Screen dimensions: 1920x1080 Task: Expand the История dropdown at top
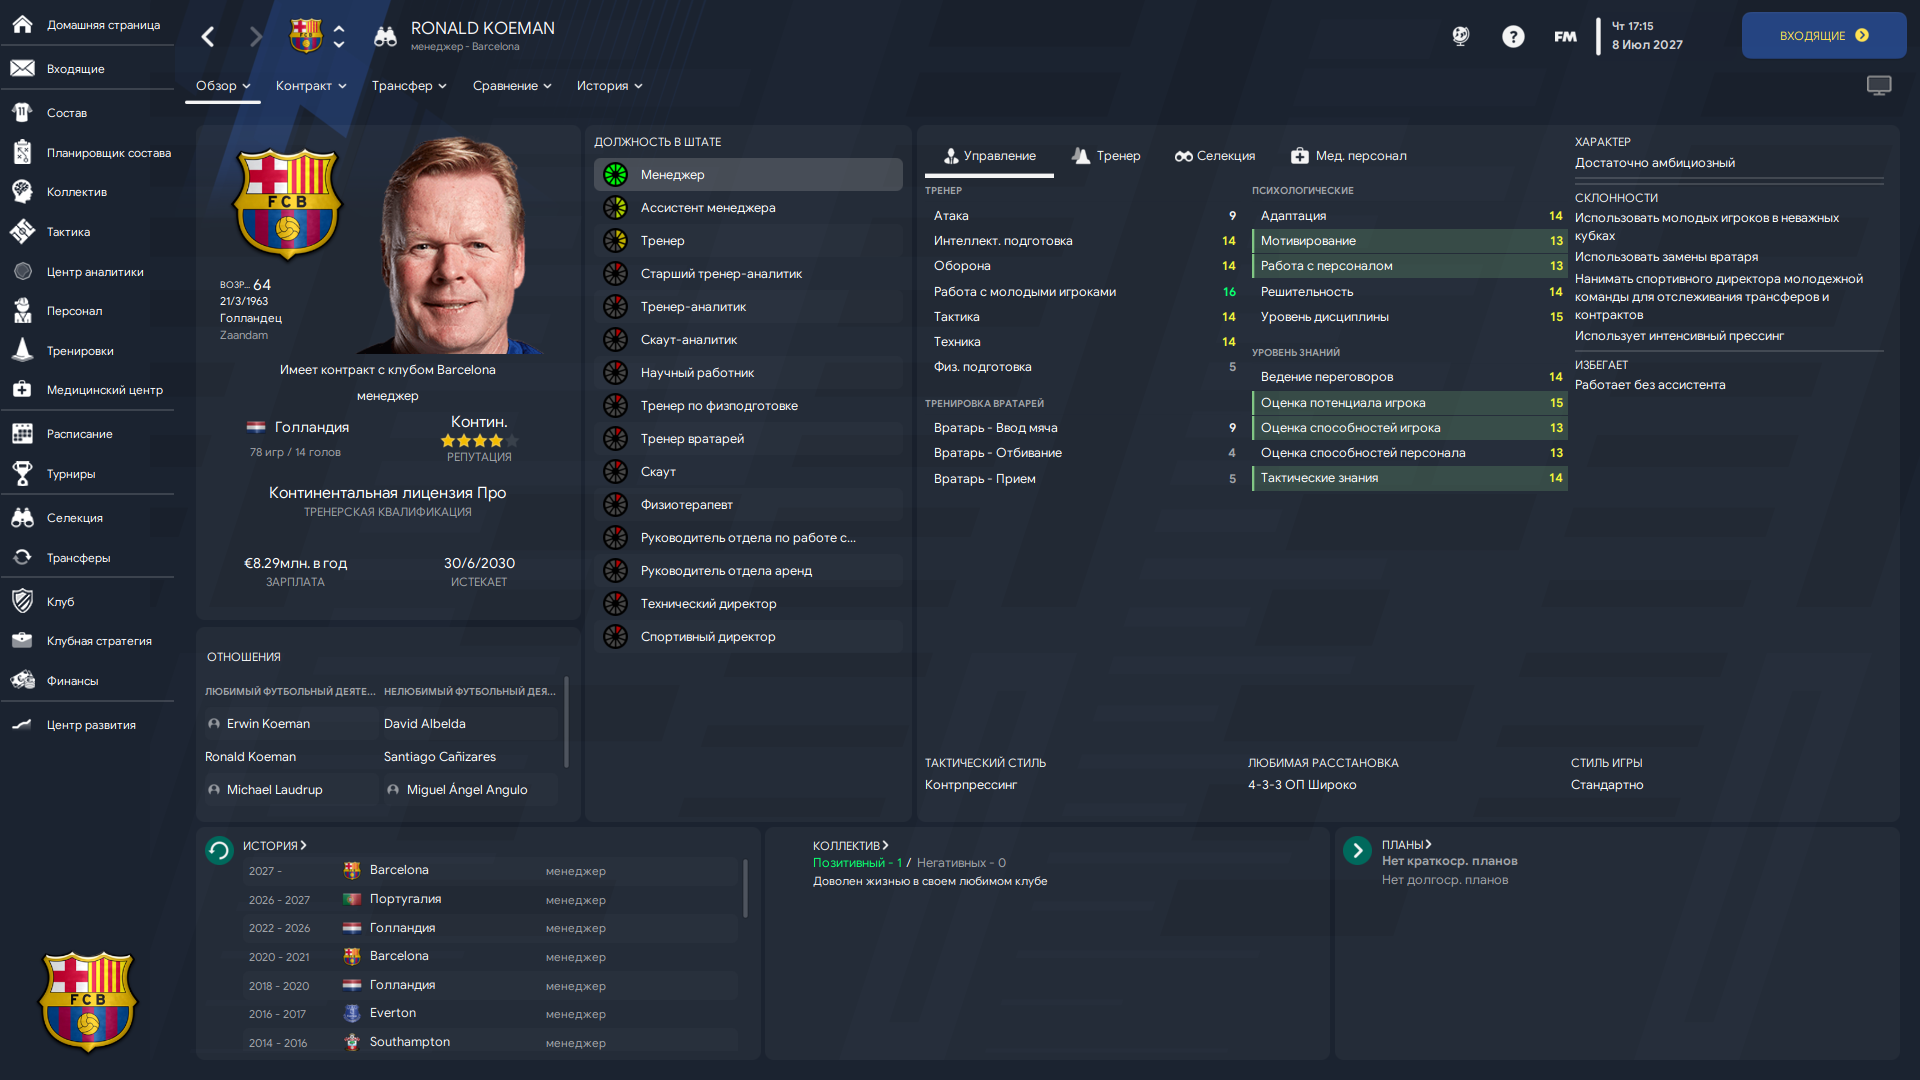pos(609,86)
